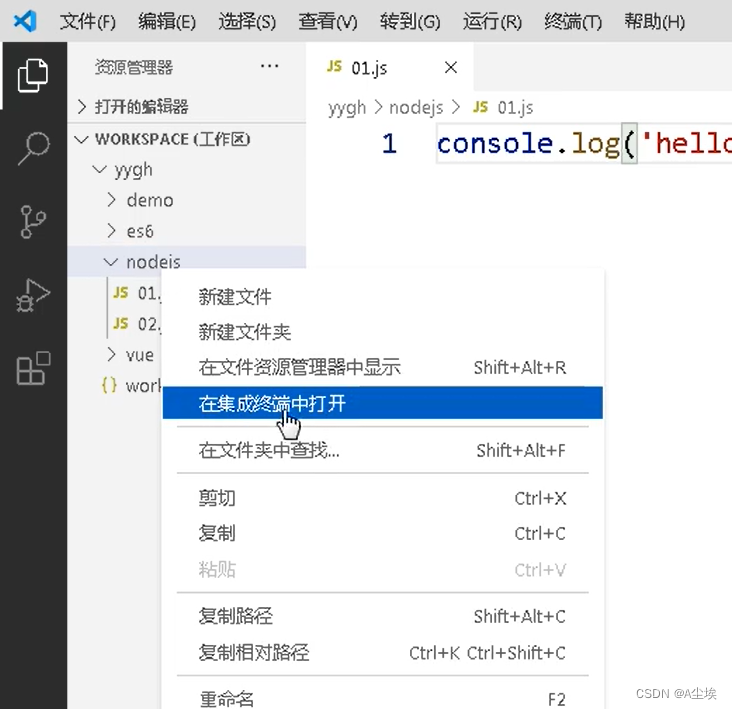Choose 重命名 from context menu
This screenshot has width=732, height=709.
383,699
